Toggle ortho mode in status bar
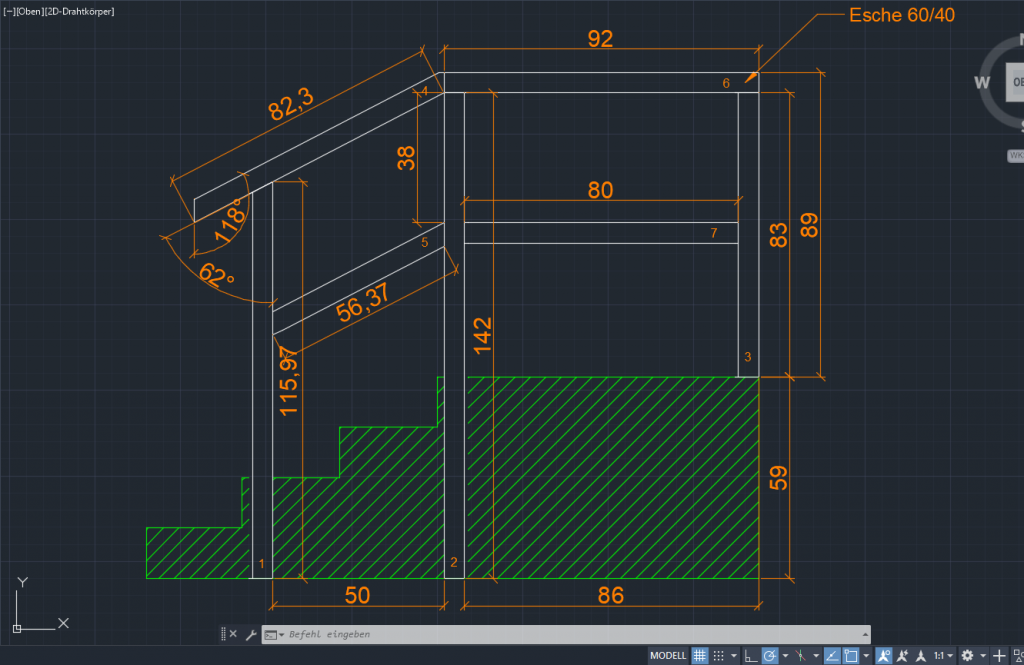Image resolution: width=1024 pixels, height=665 pixels. [751, 656]
